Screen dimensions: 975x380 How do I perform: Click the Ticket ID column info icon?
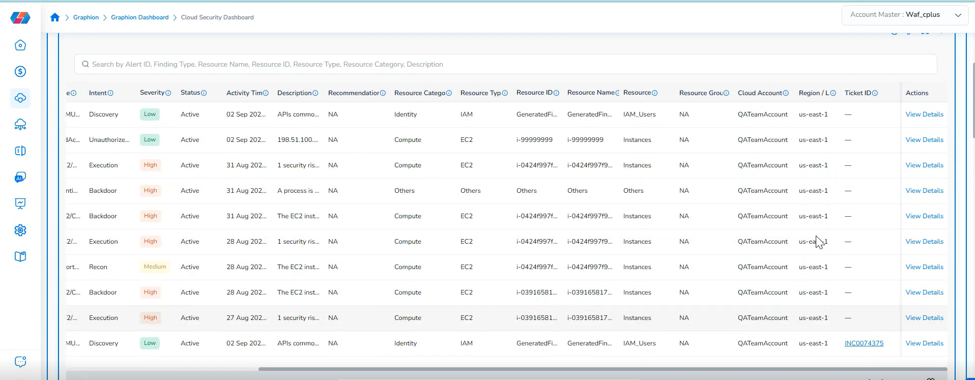875,93
